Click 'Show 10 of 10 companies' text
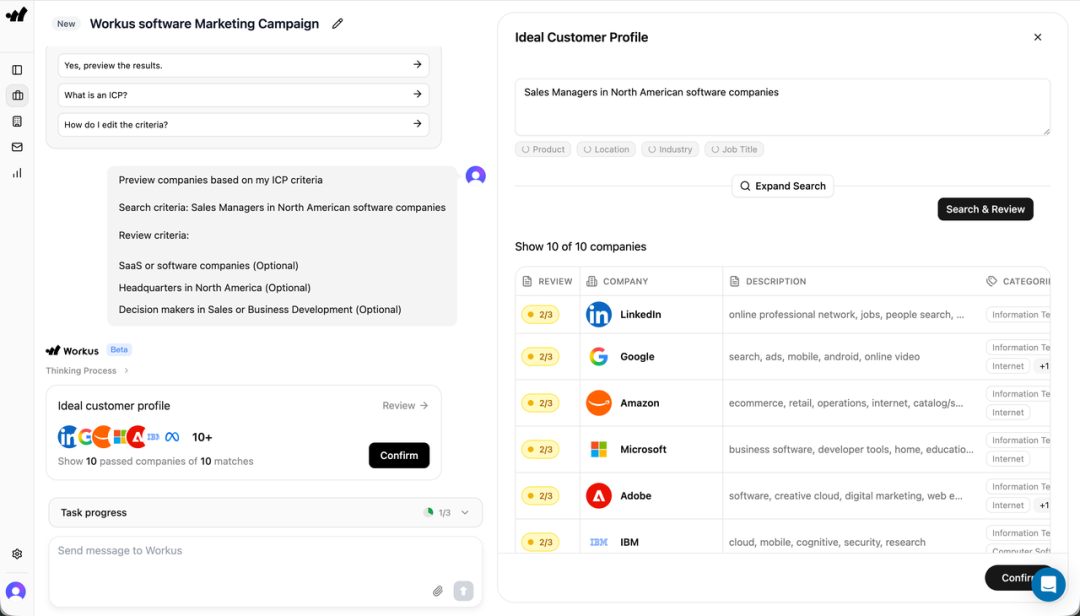Screen dimensions: 1080x616 click(x=581, y=247)
